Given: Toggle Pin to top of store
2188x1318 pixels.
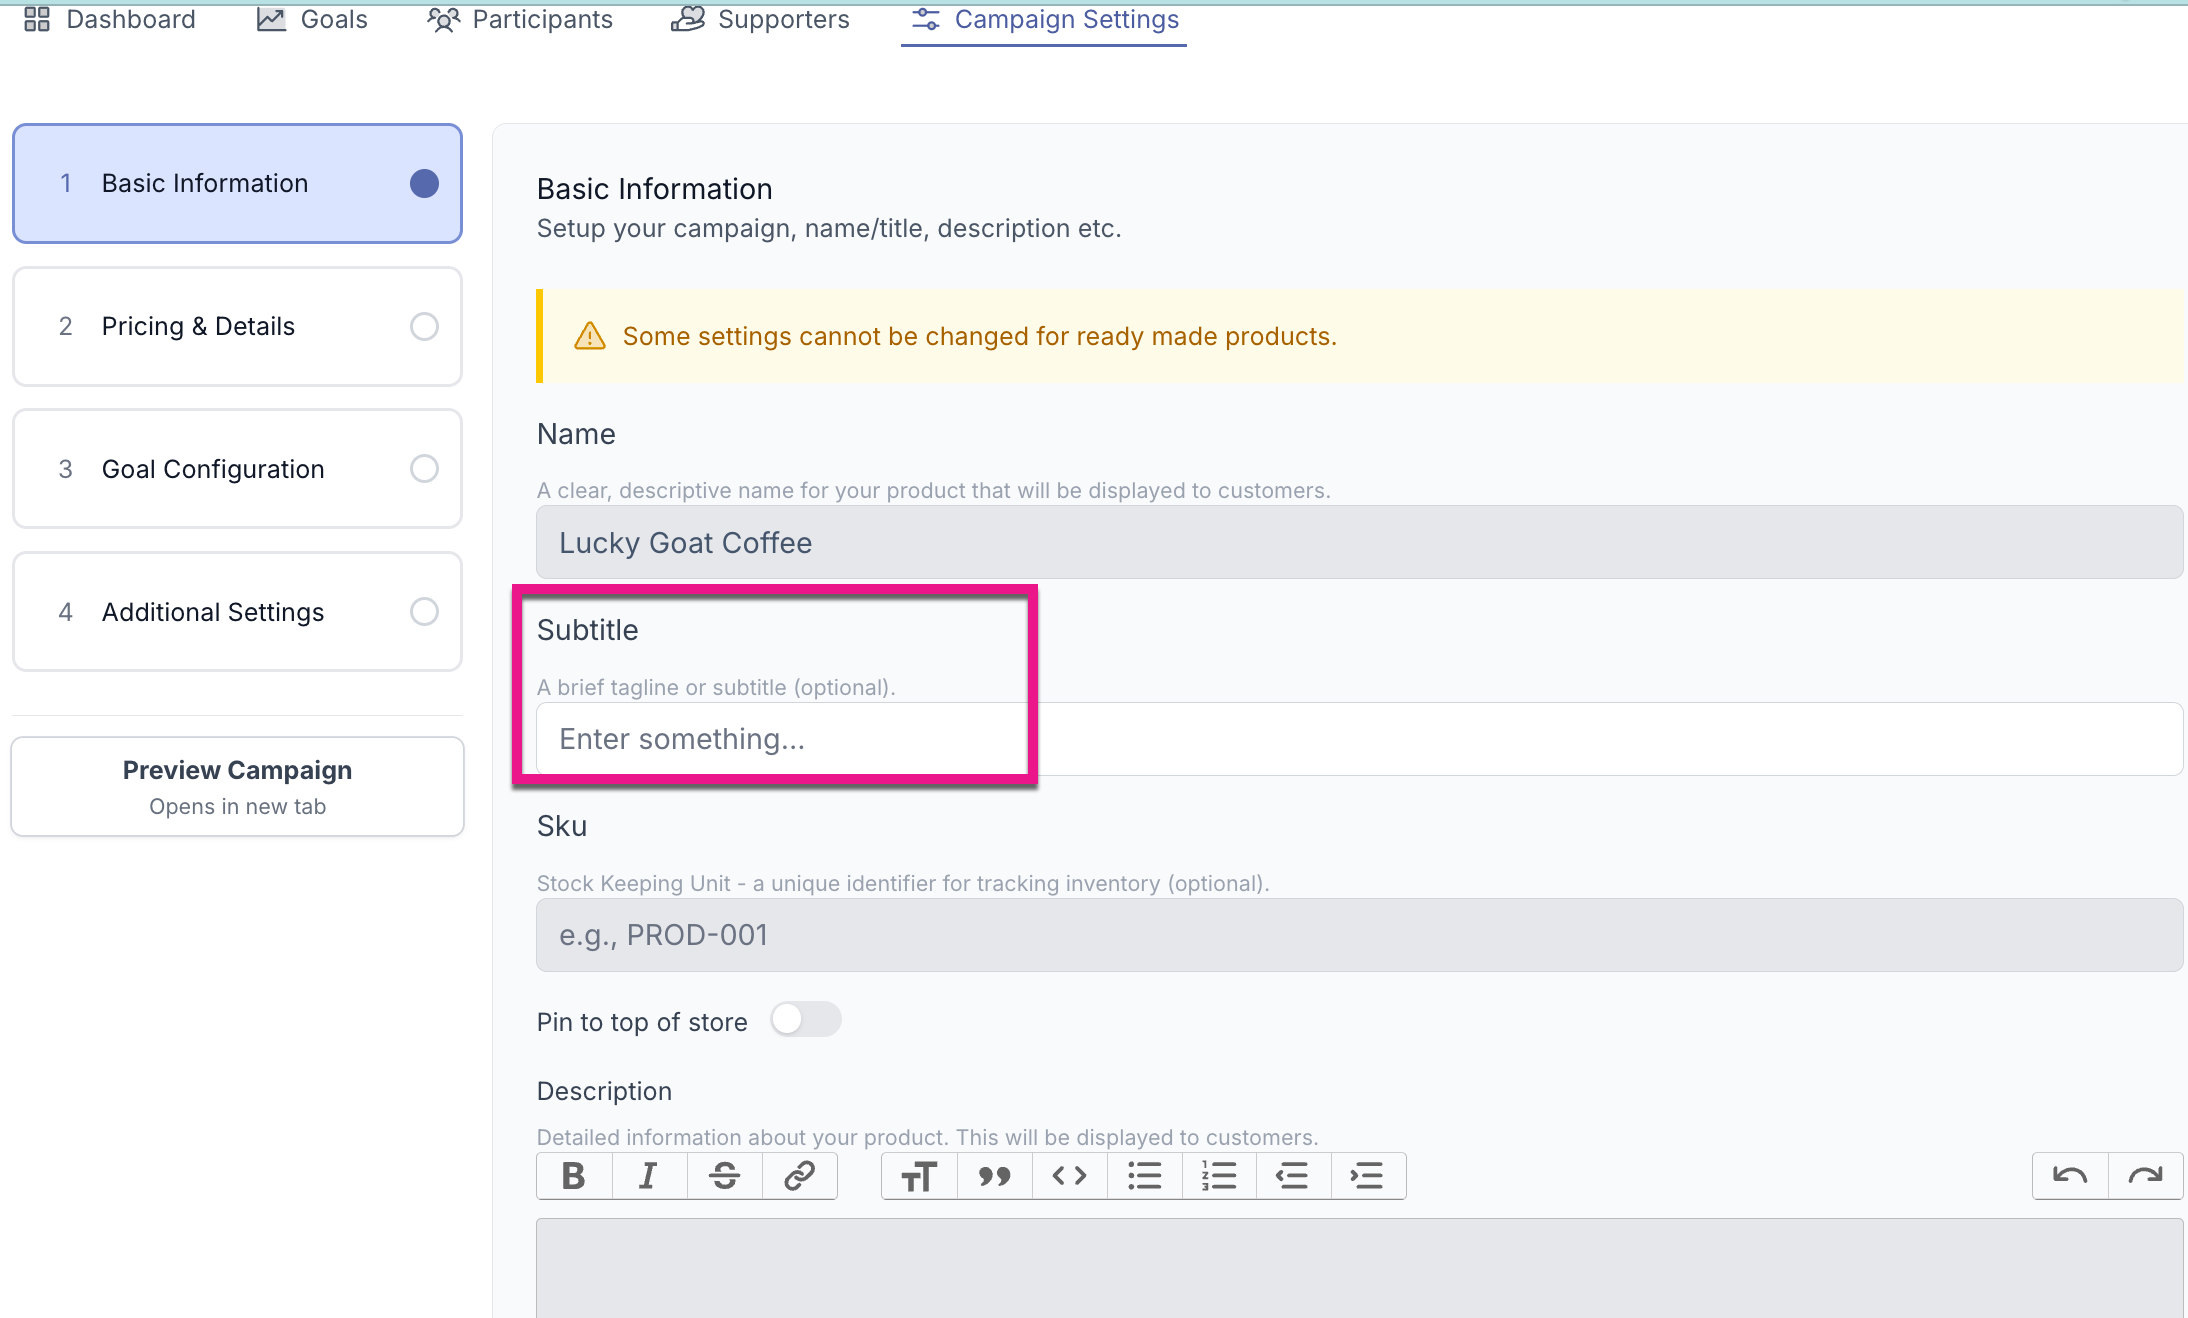Looking at the screenshot, I should pos(805,1020).
